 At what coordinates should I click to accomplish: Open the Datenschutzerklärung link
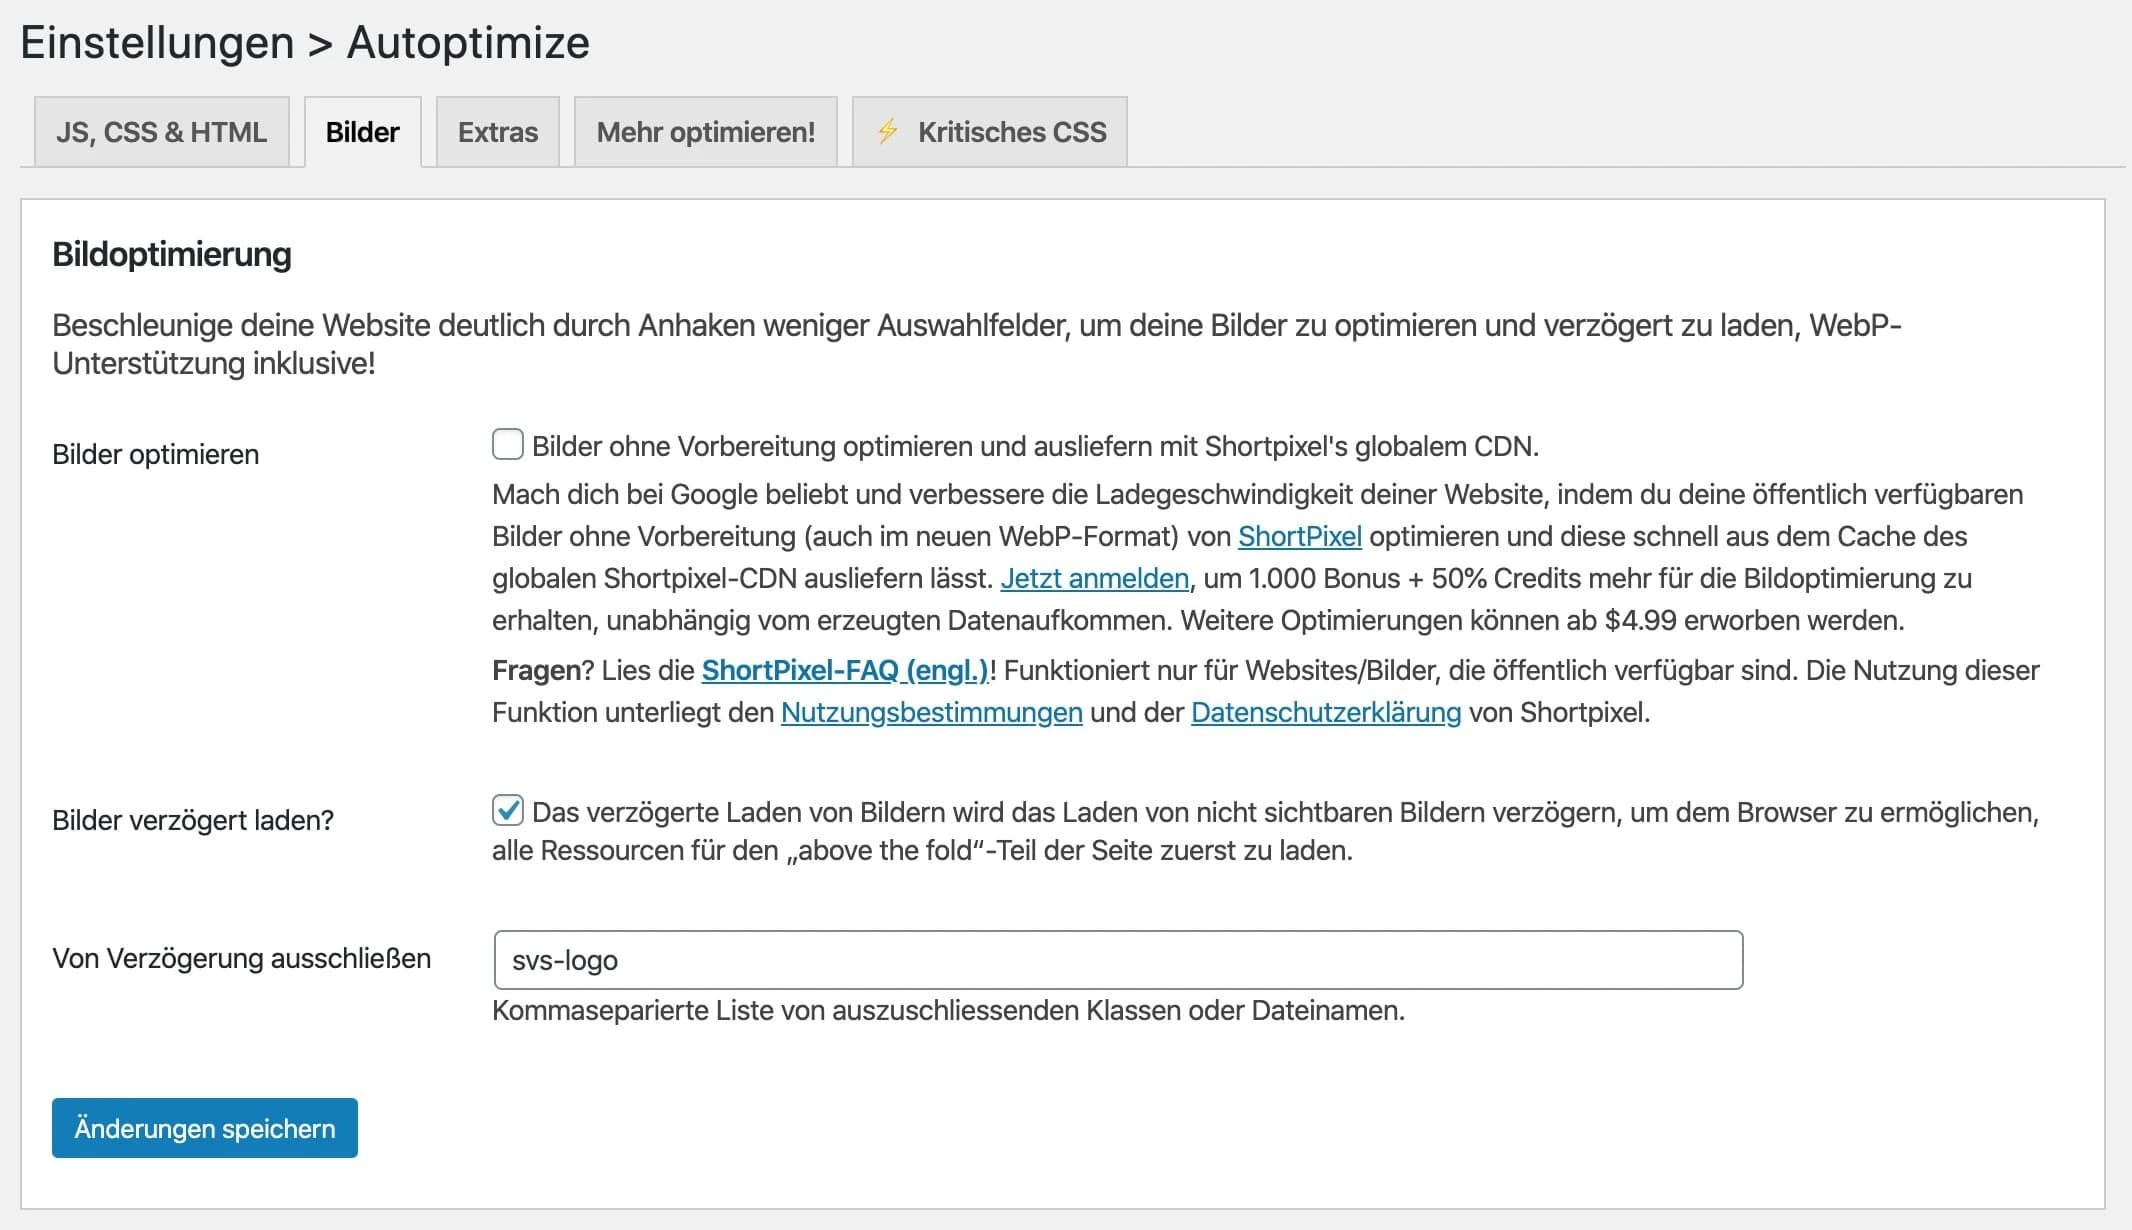[1325, 713]
